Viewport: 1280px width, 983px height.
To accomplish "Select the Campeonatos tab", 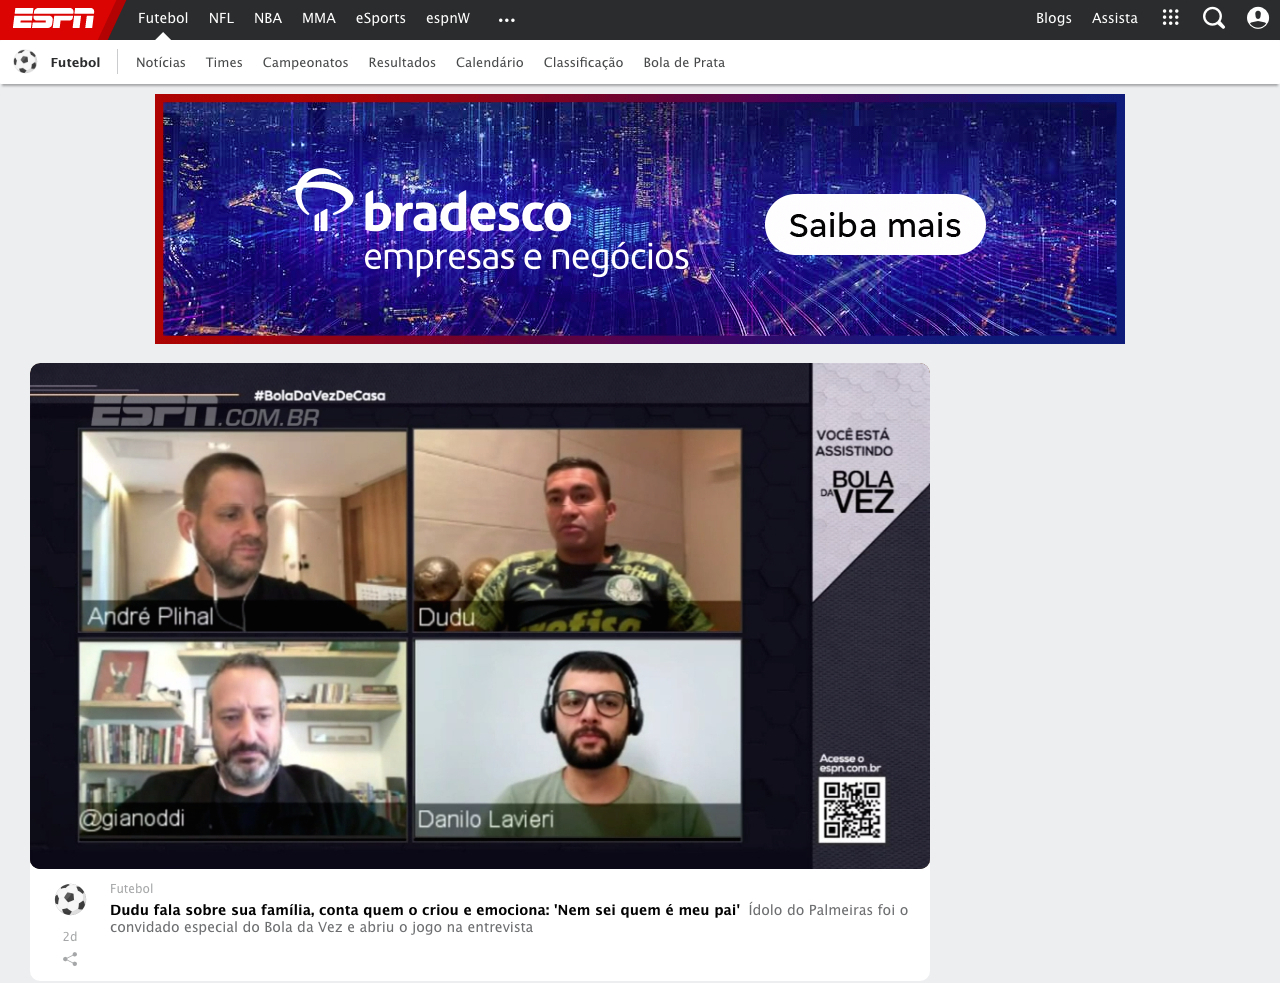I will point(306,62).
